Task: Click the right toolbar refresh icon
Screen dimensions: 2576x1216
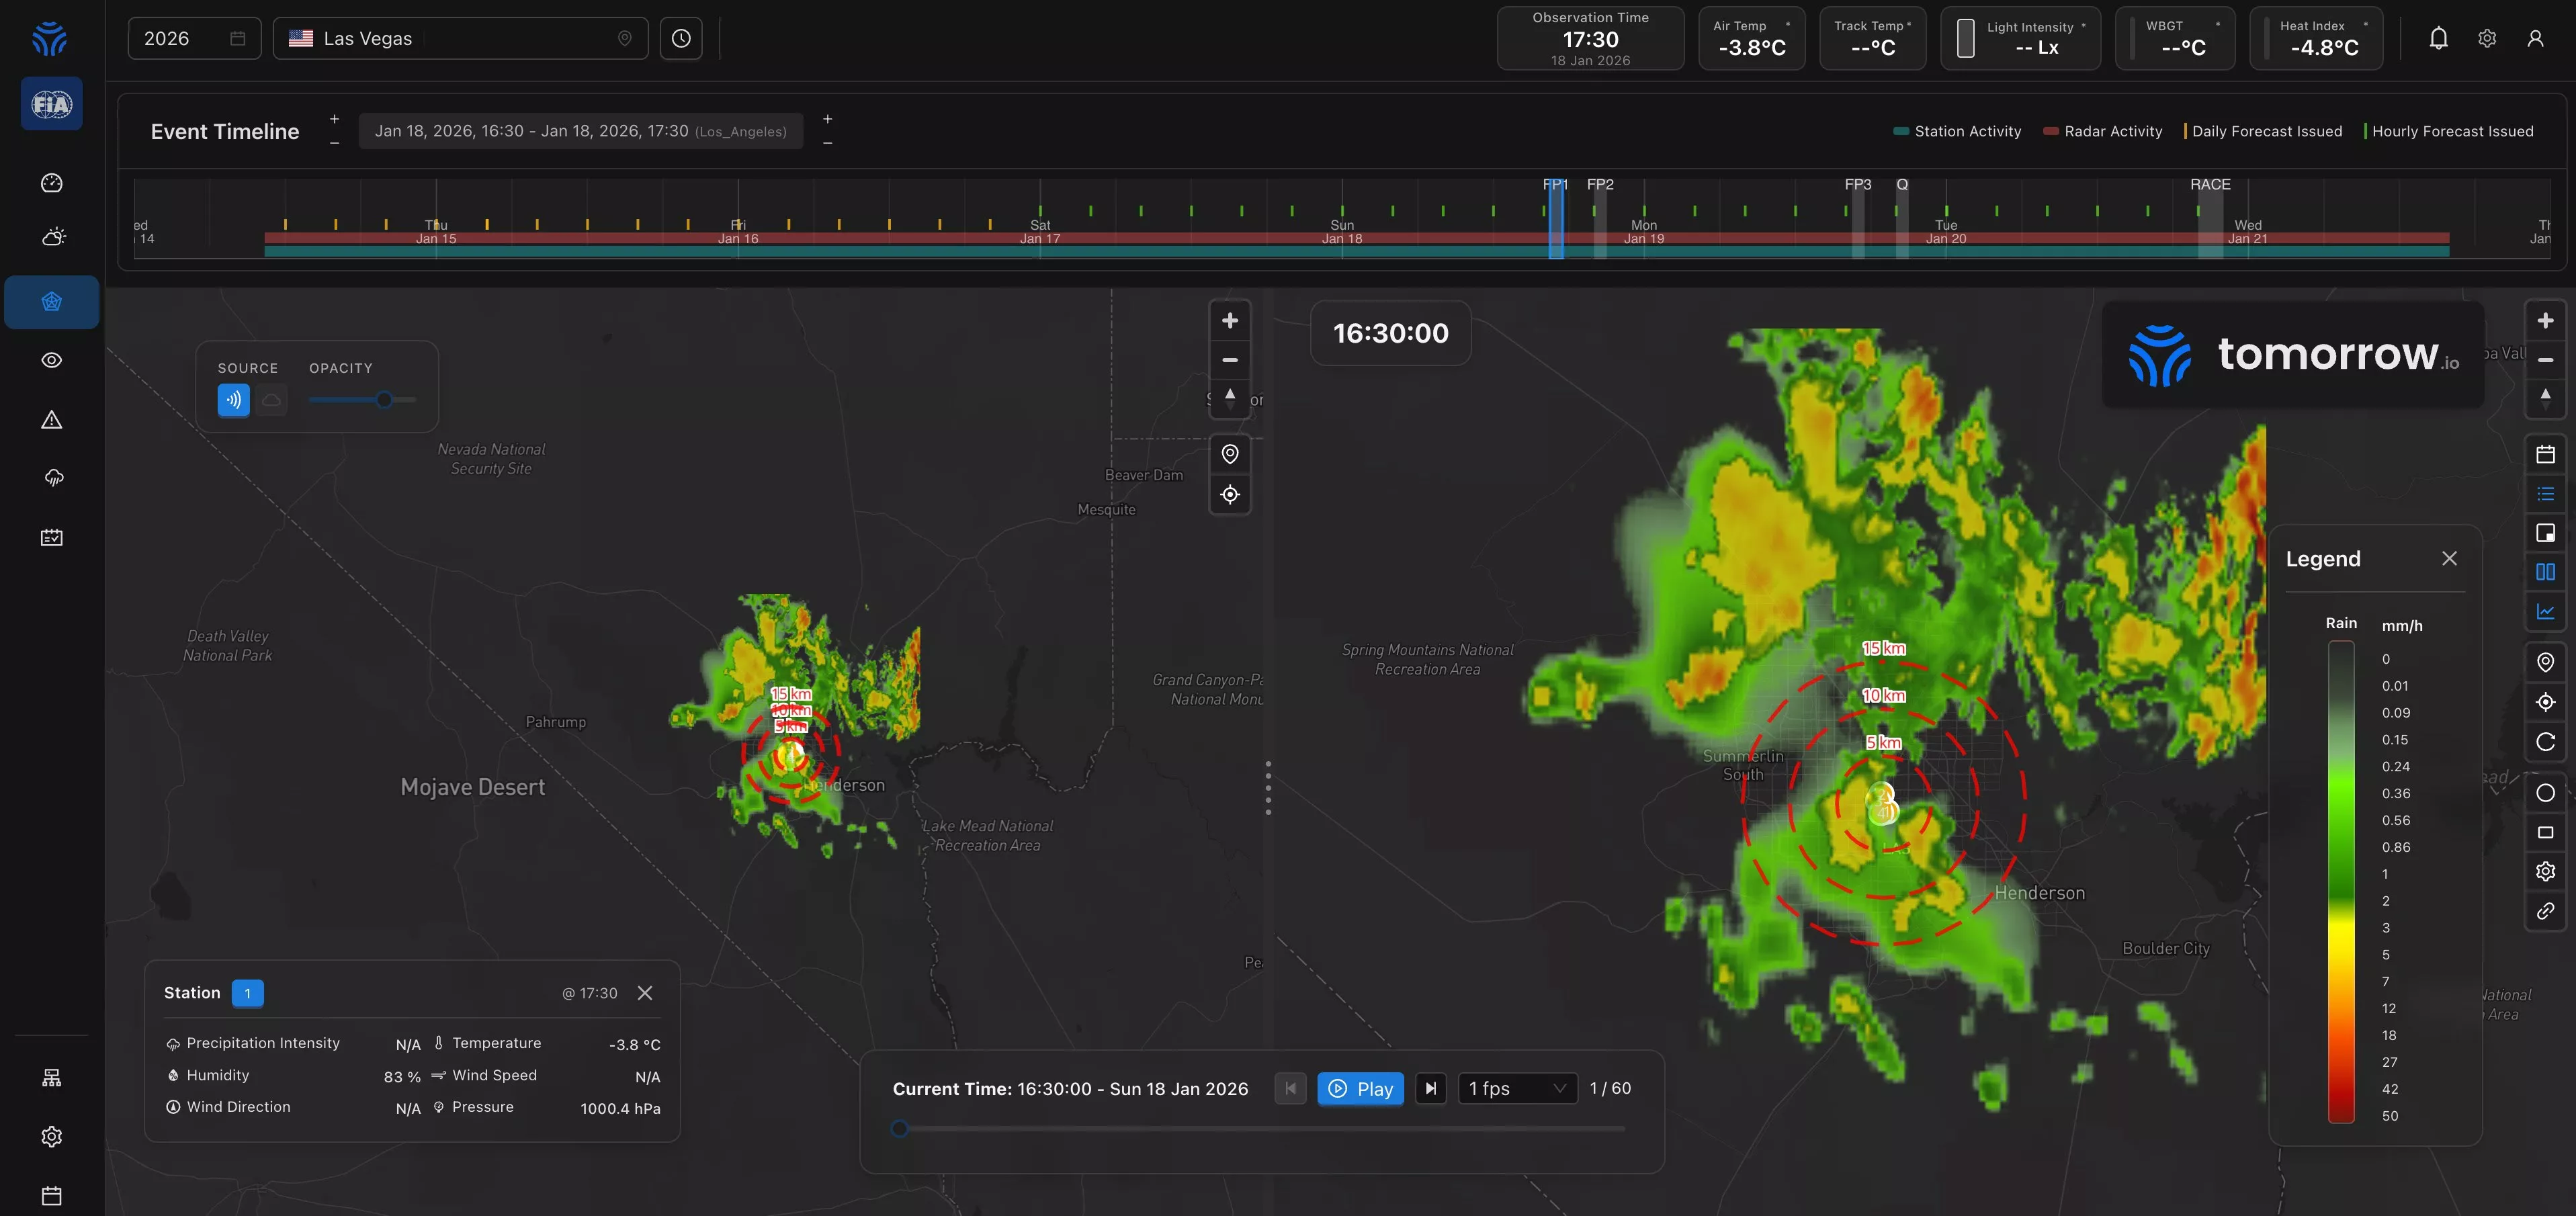Action: coord(2546,742)
